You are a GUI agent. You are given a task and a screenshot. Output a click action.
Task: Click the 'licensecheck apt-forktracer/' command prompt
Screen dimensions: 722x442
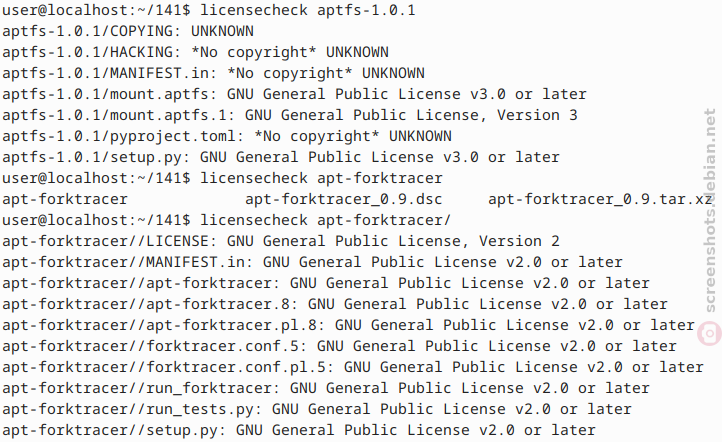coord(227,220)
